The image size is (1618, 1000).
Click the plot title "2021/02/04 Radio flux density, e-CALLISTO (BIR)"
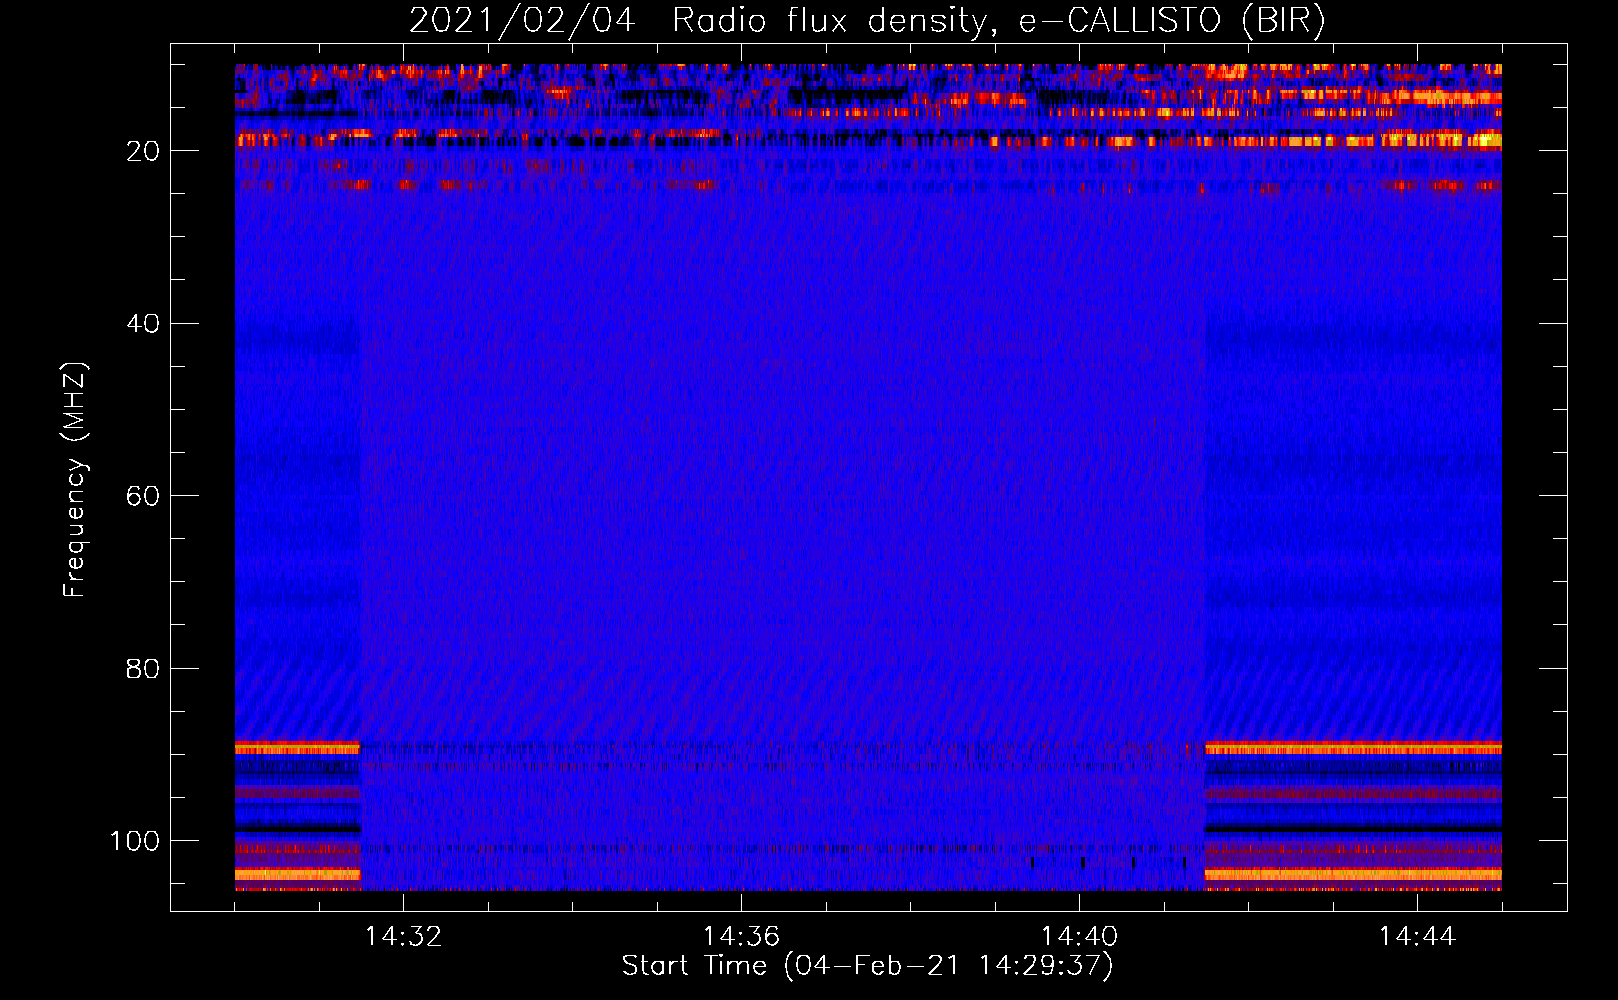click(867, 21)
